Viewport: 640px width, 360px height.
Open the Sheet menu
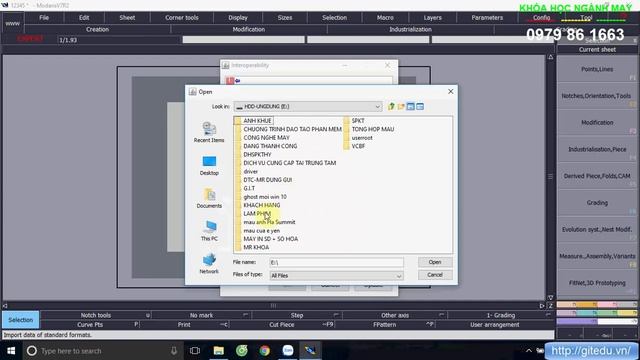click(127, 18)
